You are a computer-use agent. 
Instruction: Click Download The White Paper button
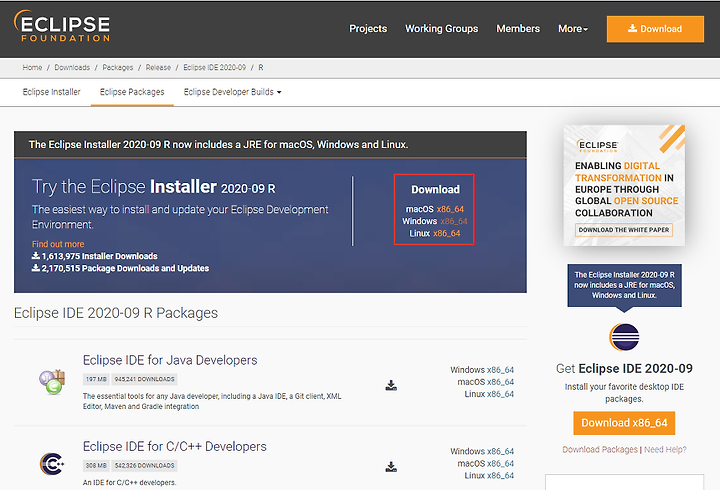coord(624,230)
